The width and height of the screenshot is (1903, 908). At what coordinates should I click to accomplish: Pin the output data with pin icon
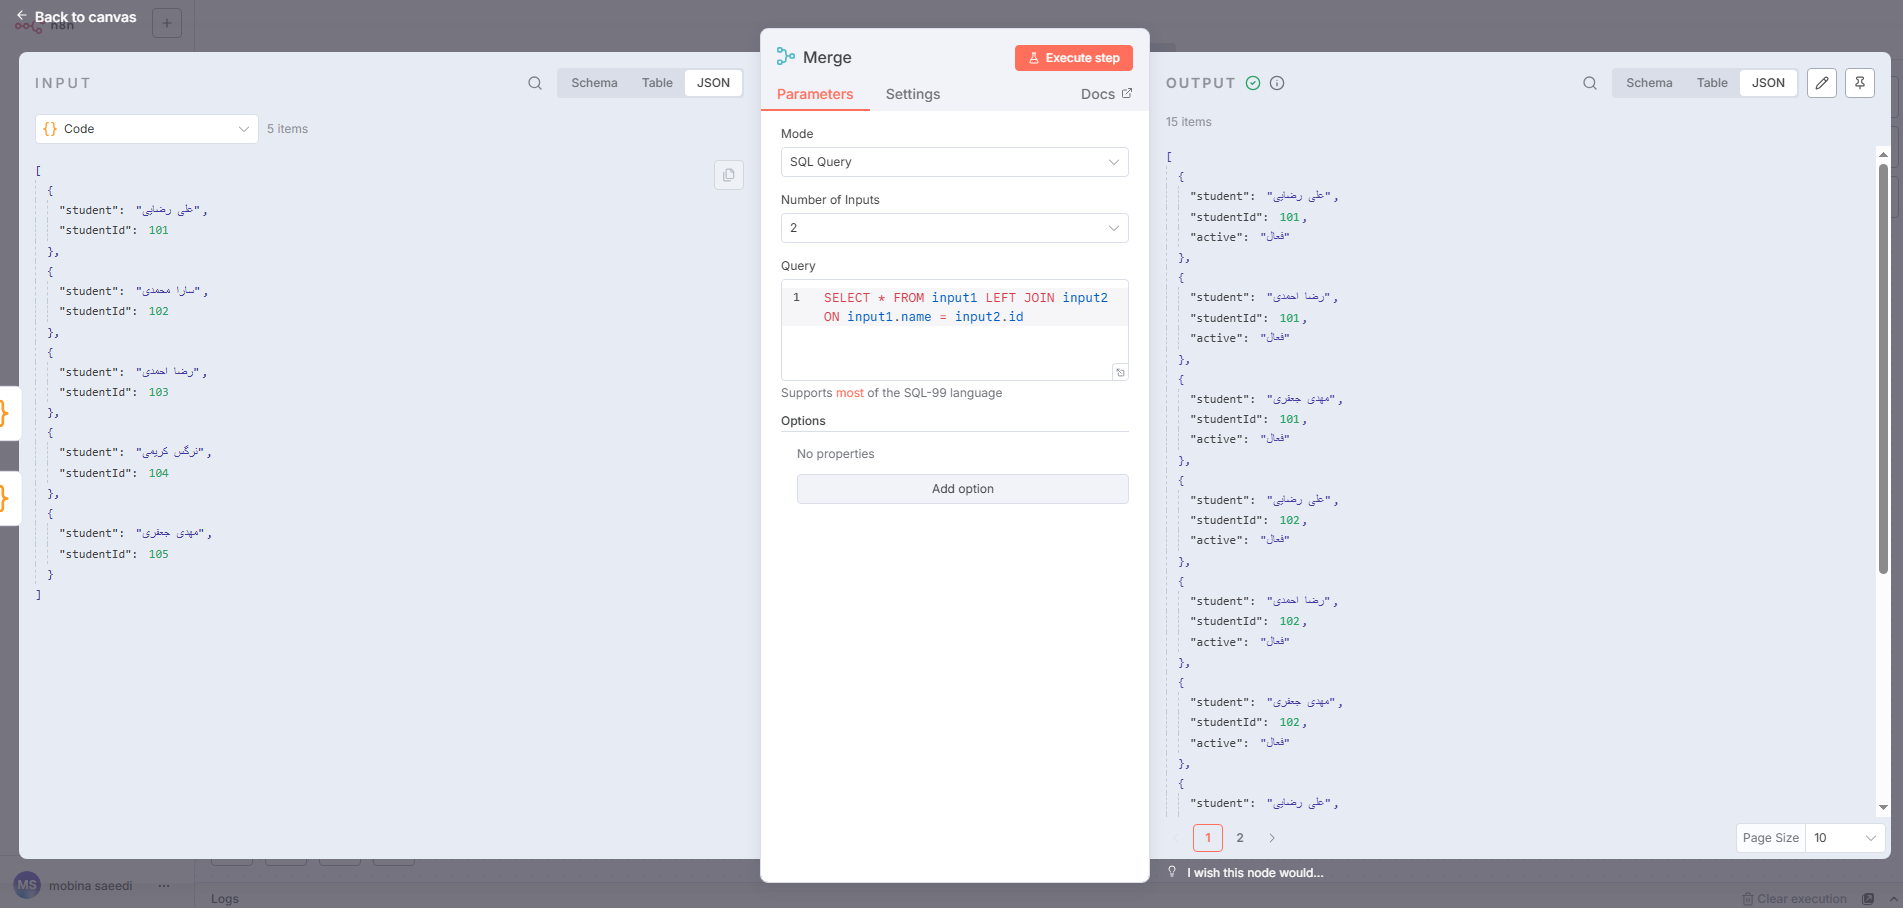click(1859, 83)
